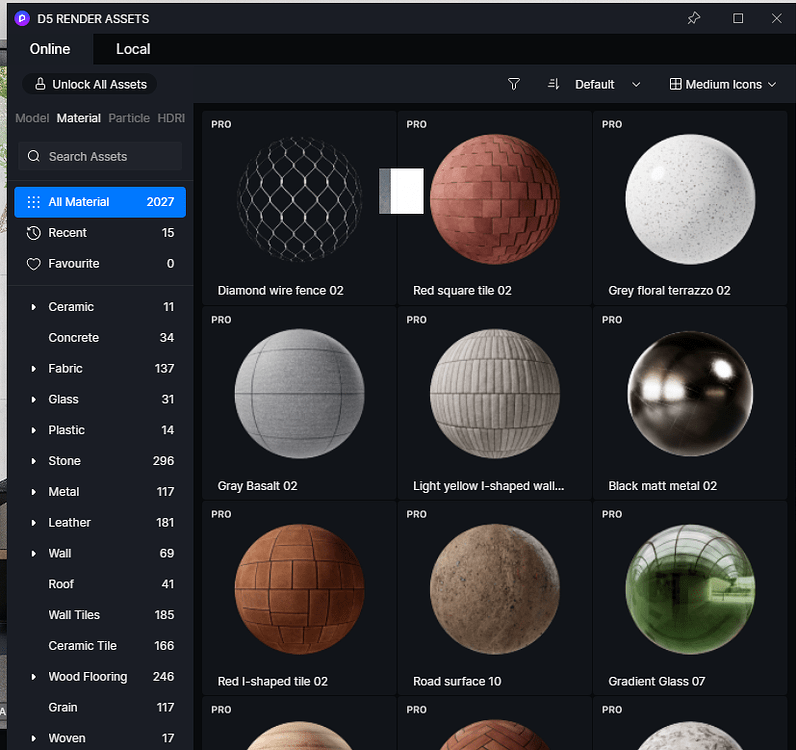The width and height of the screenshot is (796, 750).
Task: Select the Red I-shaped tile 02 material
Action: point(299,598)
